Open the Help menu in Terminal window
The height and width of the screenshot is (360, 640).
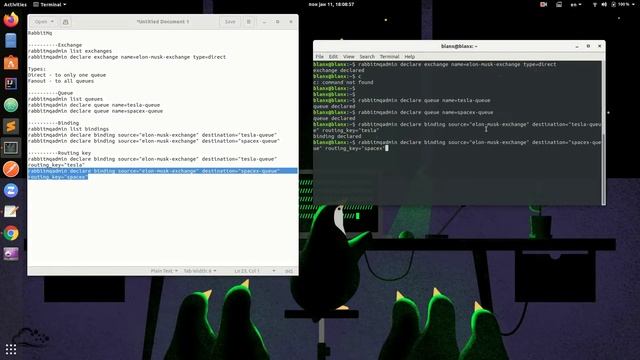pyautogui.click(x=409, y=57)
